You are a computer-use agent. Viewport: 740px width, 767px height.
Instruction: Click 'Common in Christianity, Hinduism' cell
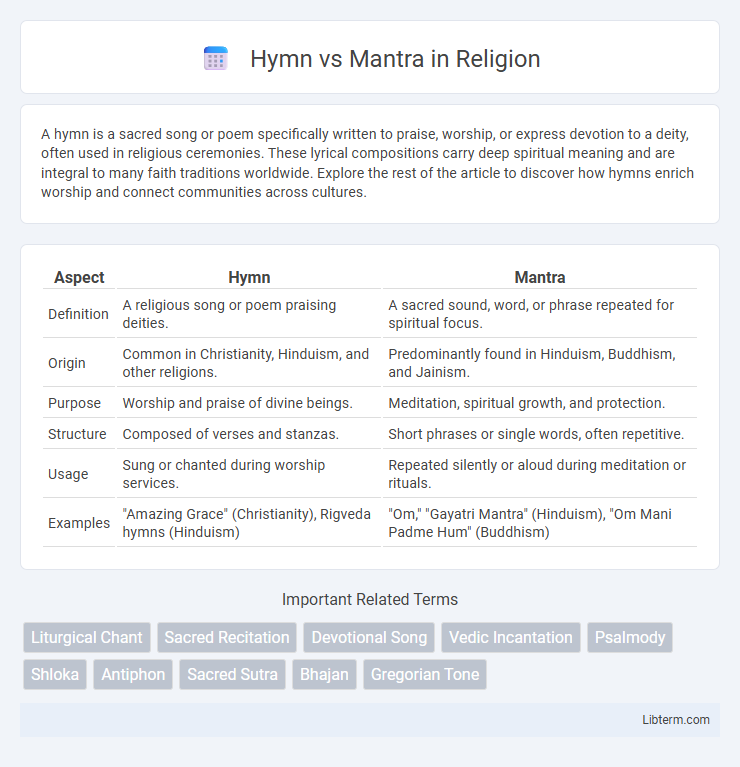point(249,363)
